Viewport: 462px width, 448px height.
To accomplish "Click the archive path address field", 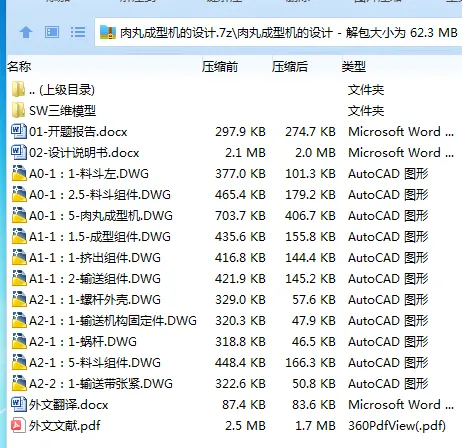I will point(279,32).
